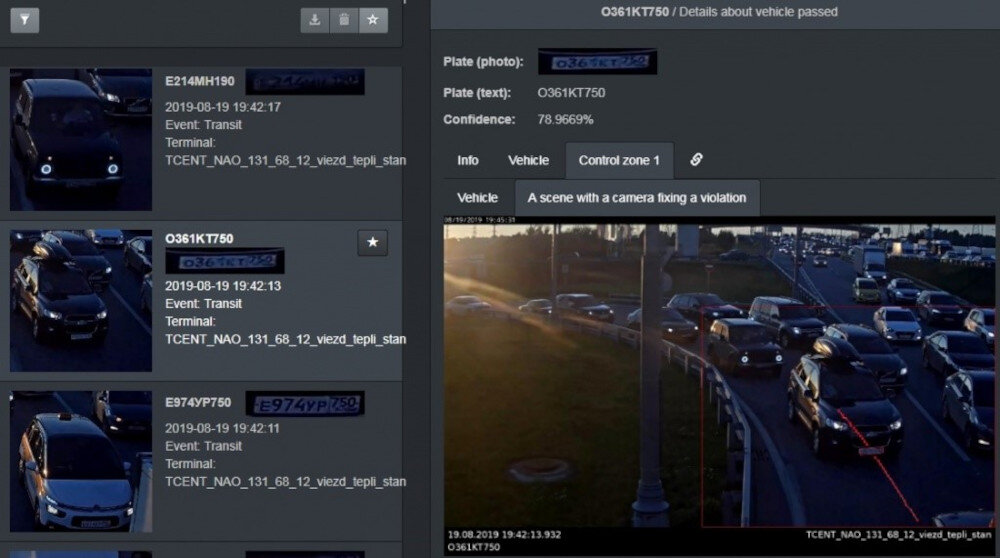Click timestamp 2019-08-19 19:42:11

(x=222, y=428)
